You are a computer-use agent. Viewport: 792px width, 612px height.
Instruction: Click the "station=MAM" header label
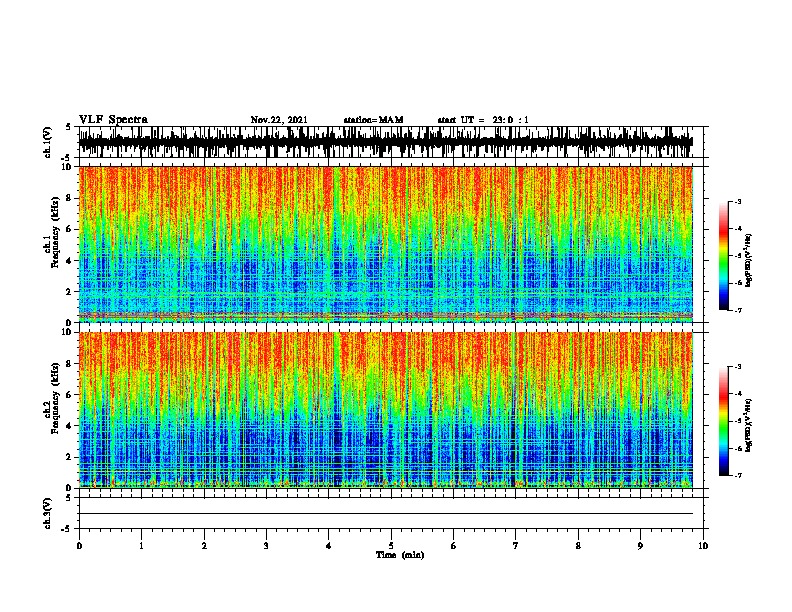pyautogui.click(x=373, y=120)
